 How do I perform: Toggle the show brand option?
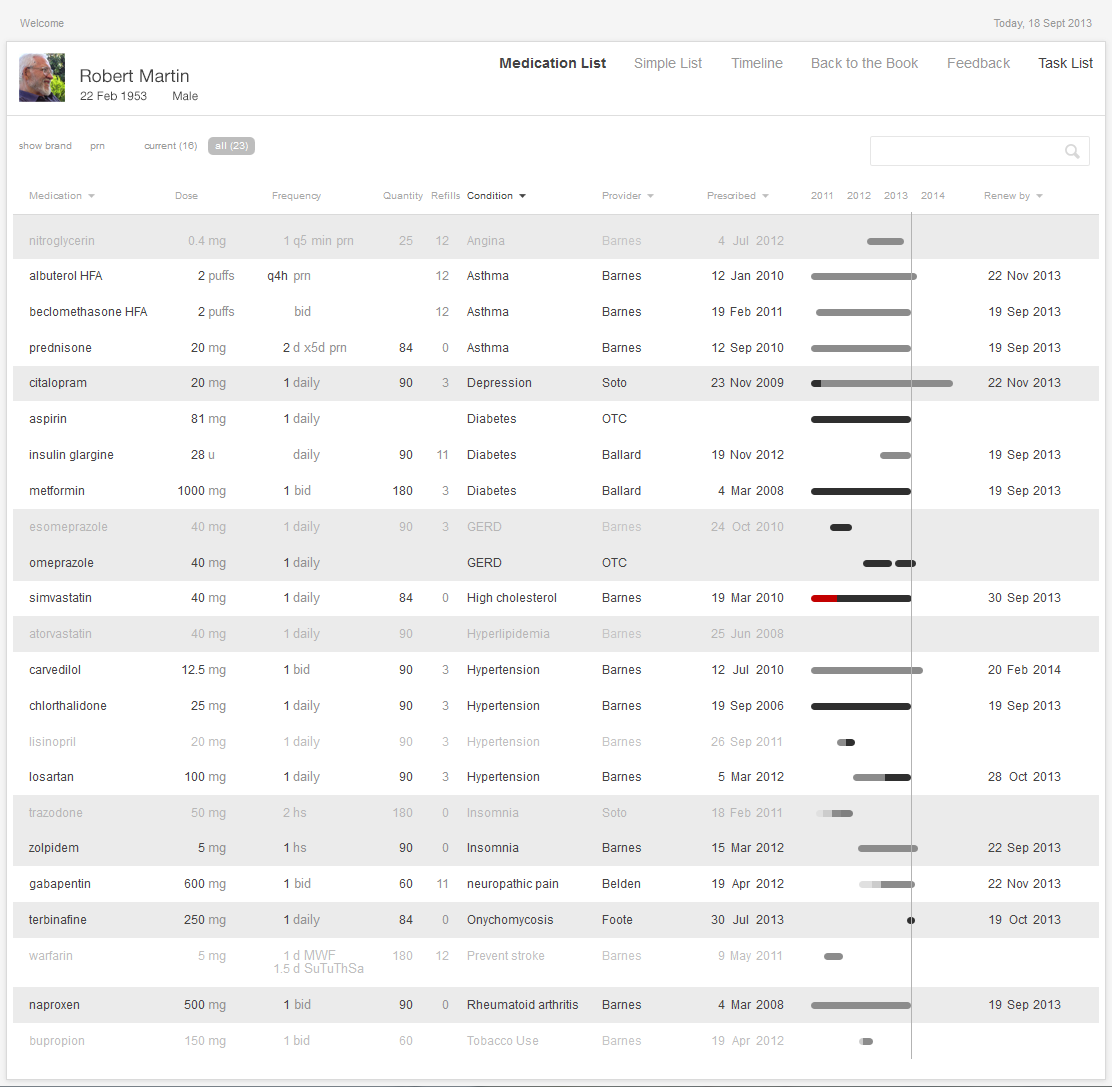45,146
